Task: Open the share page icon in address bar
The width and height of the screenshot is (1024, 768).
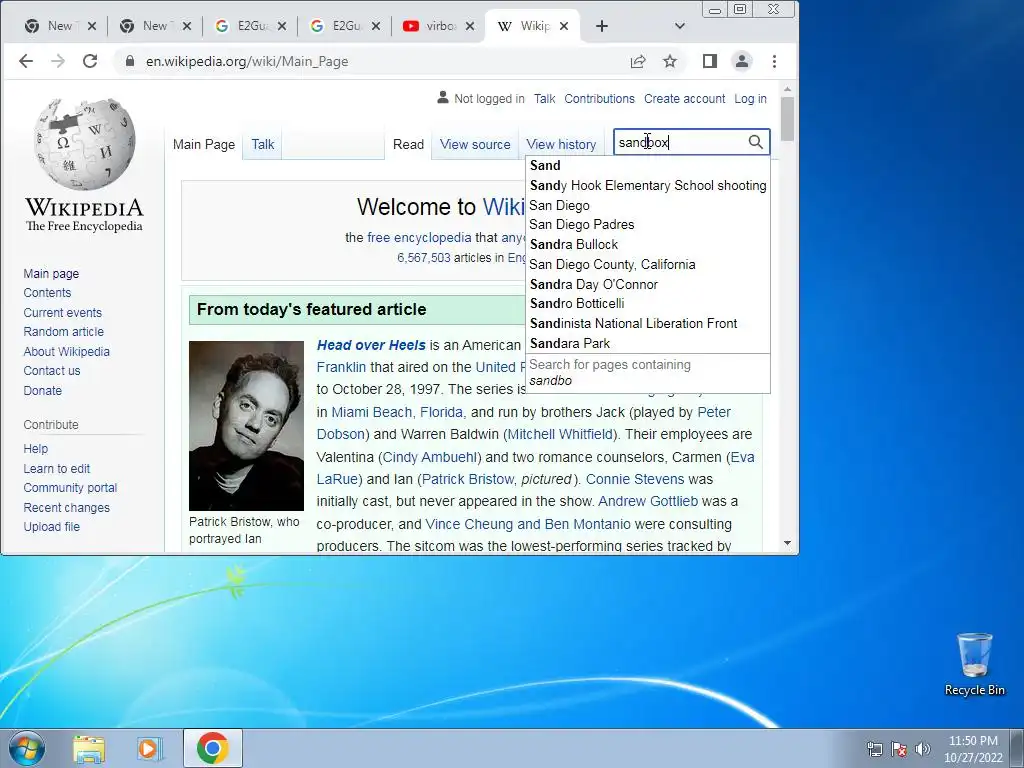Action: pyautogui.click(x=638, y=61)
